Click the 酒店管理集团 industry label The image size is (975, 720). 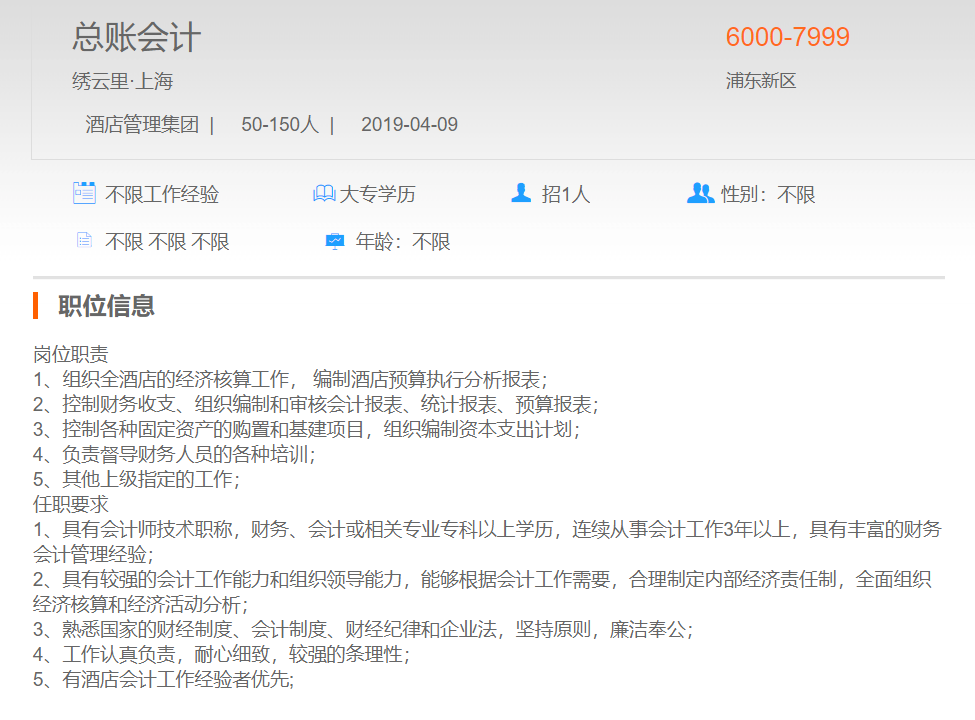pos(142,125)
